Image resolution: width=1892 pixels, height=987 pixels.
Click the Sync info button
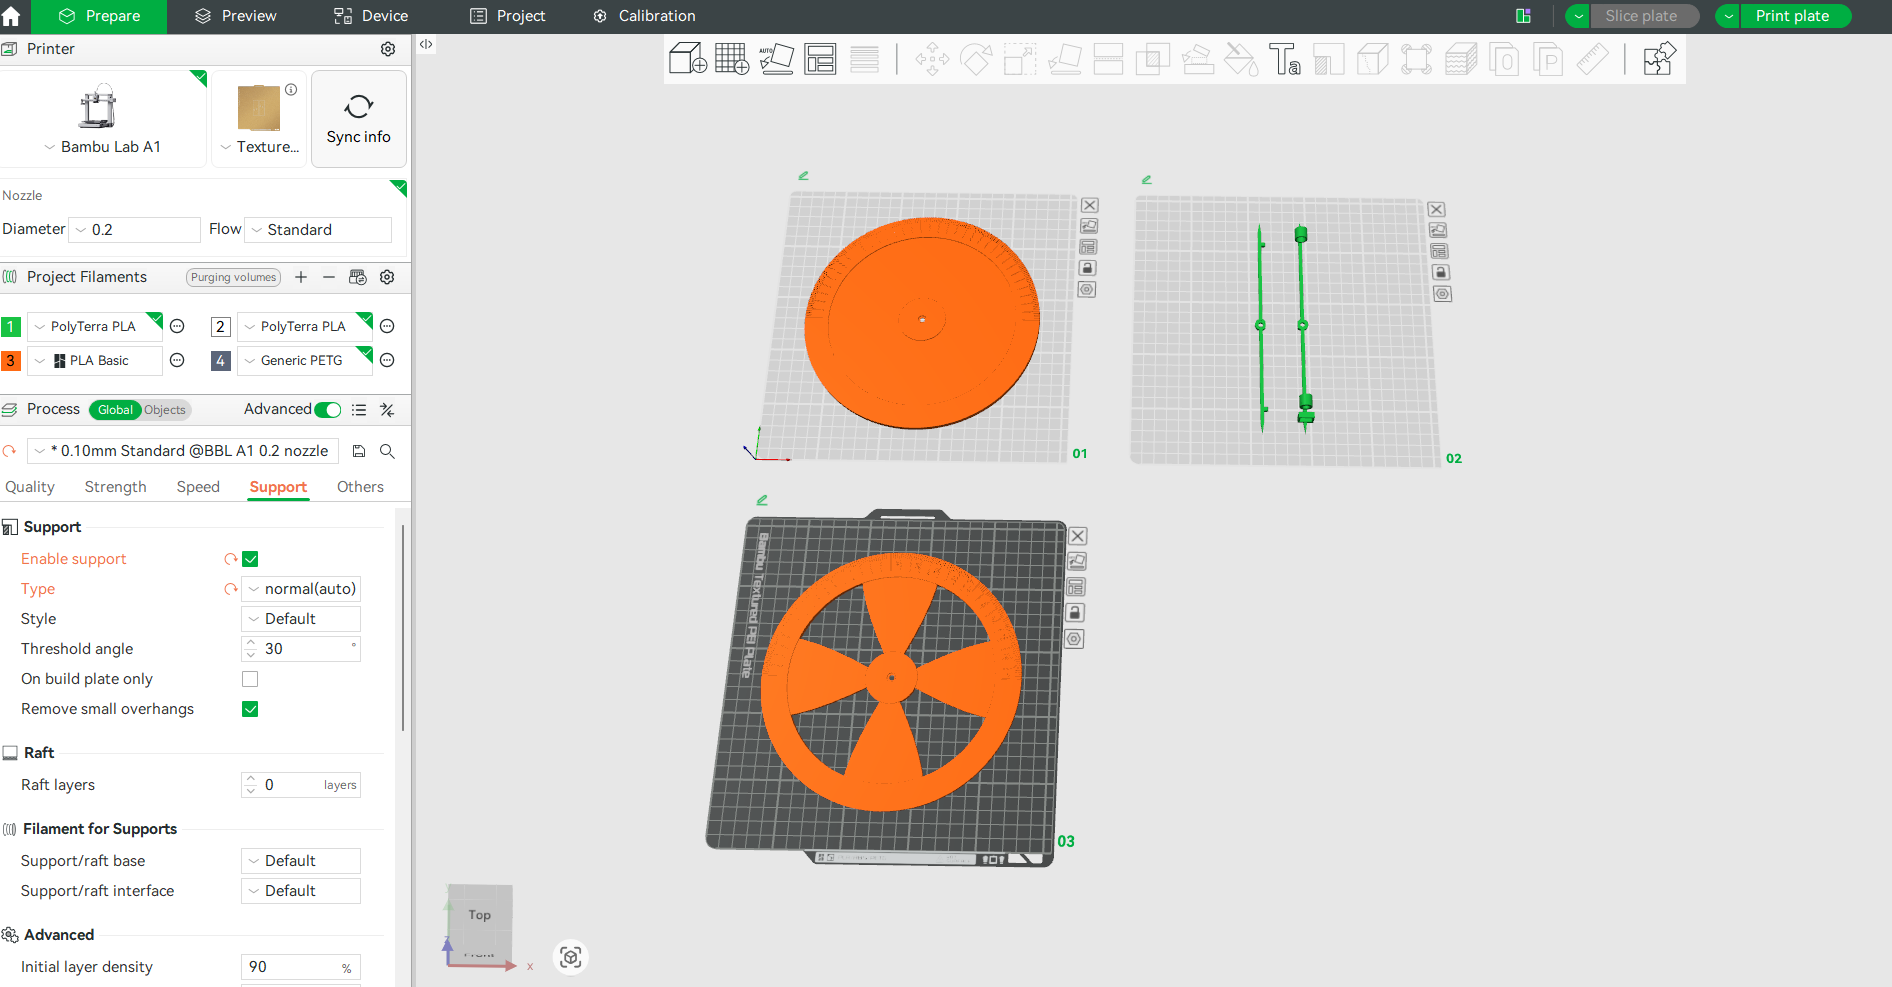click(359, 119)
